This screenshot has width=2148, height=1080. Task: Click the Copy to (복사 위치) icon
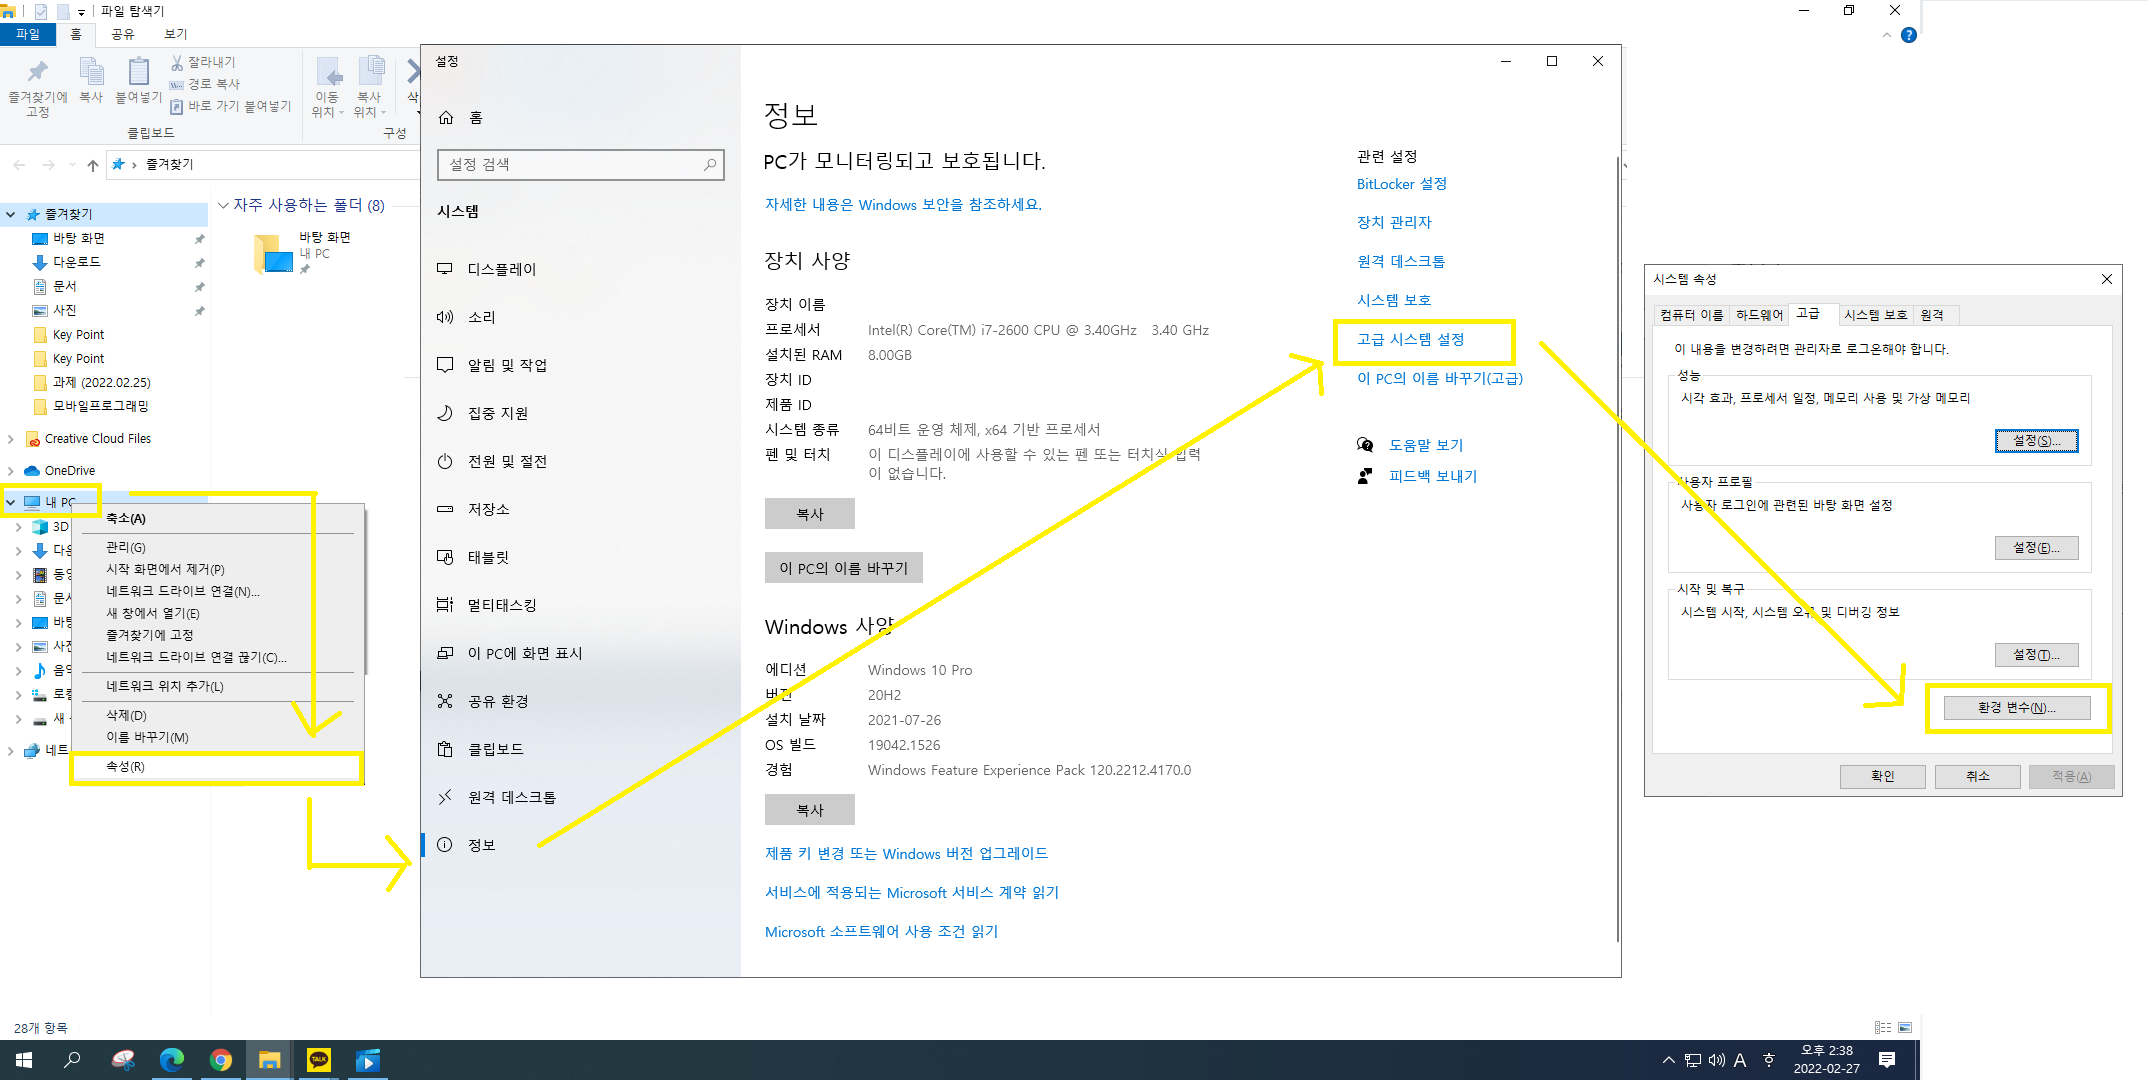[x=371, y=72]
